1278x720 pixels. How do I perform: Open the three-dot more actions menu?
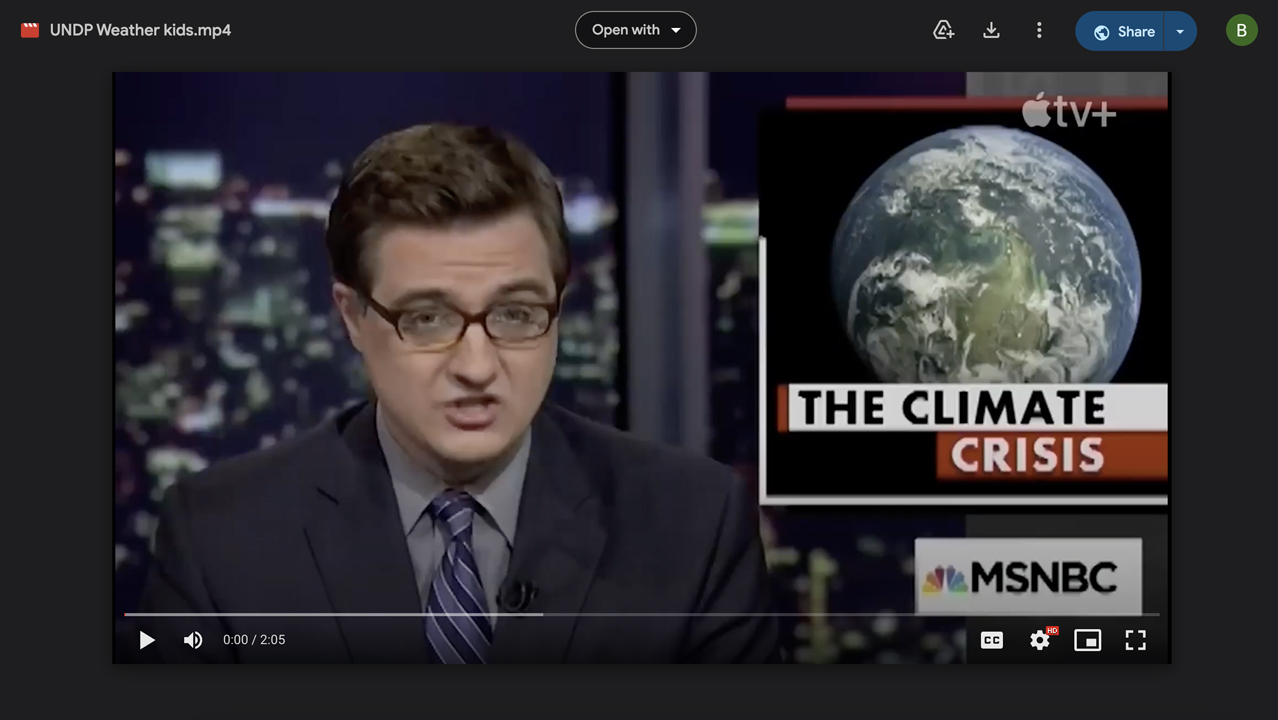pyautogui.click(x=1039, y=30)
